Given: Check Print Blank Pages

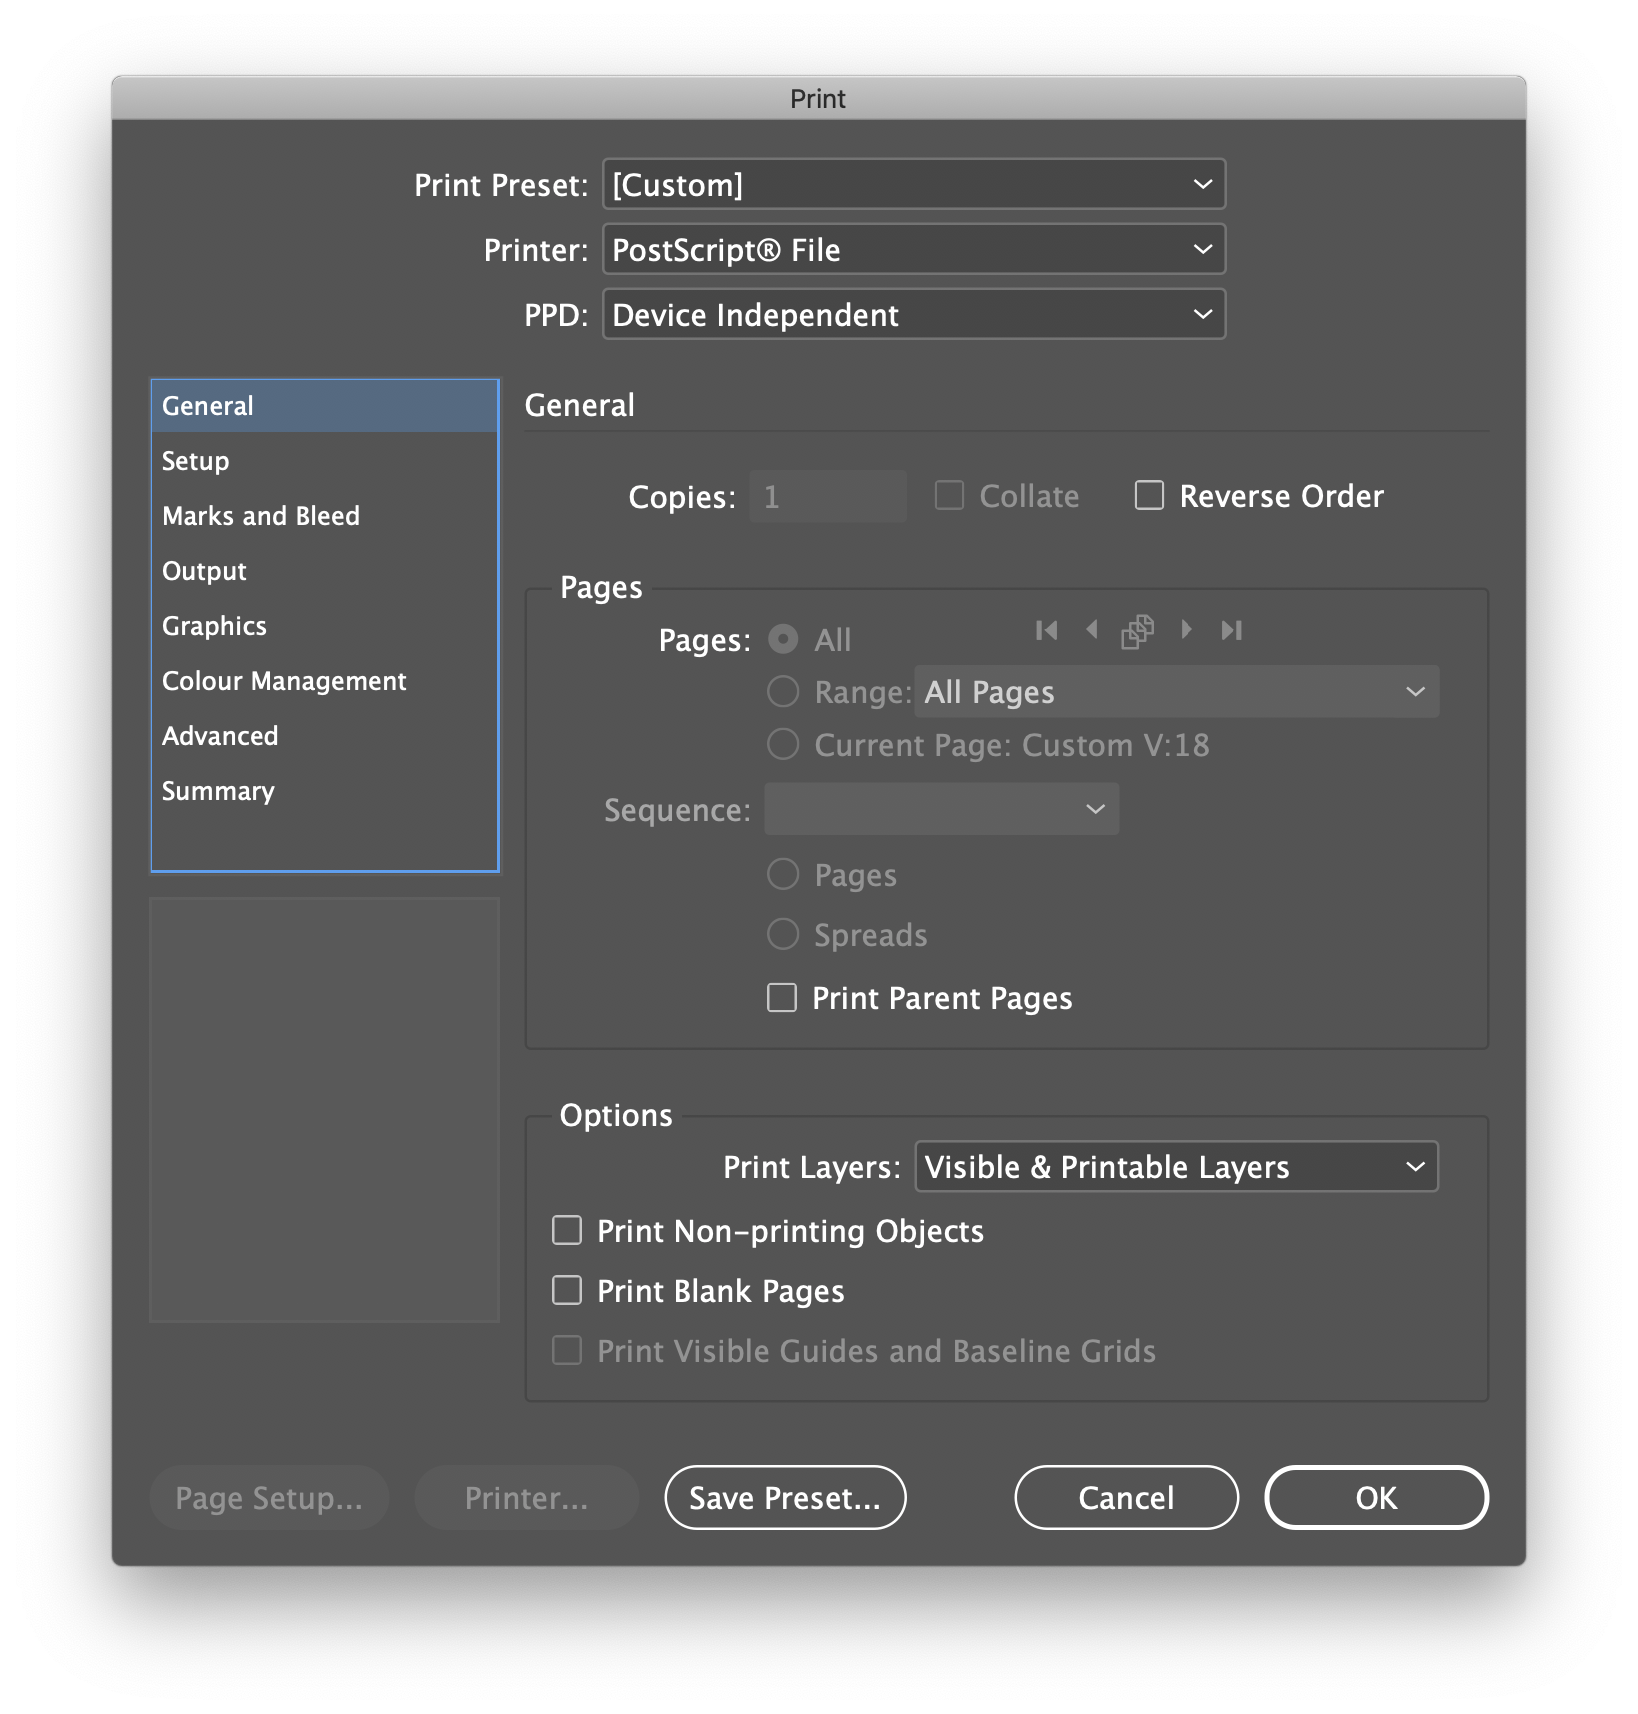Looking at the screenshot, I should [x=566, y=1290].
